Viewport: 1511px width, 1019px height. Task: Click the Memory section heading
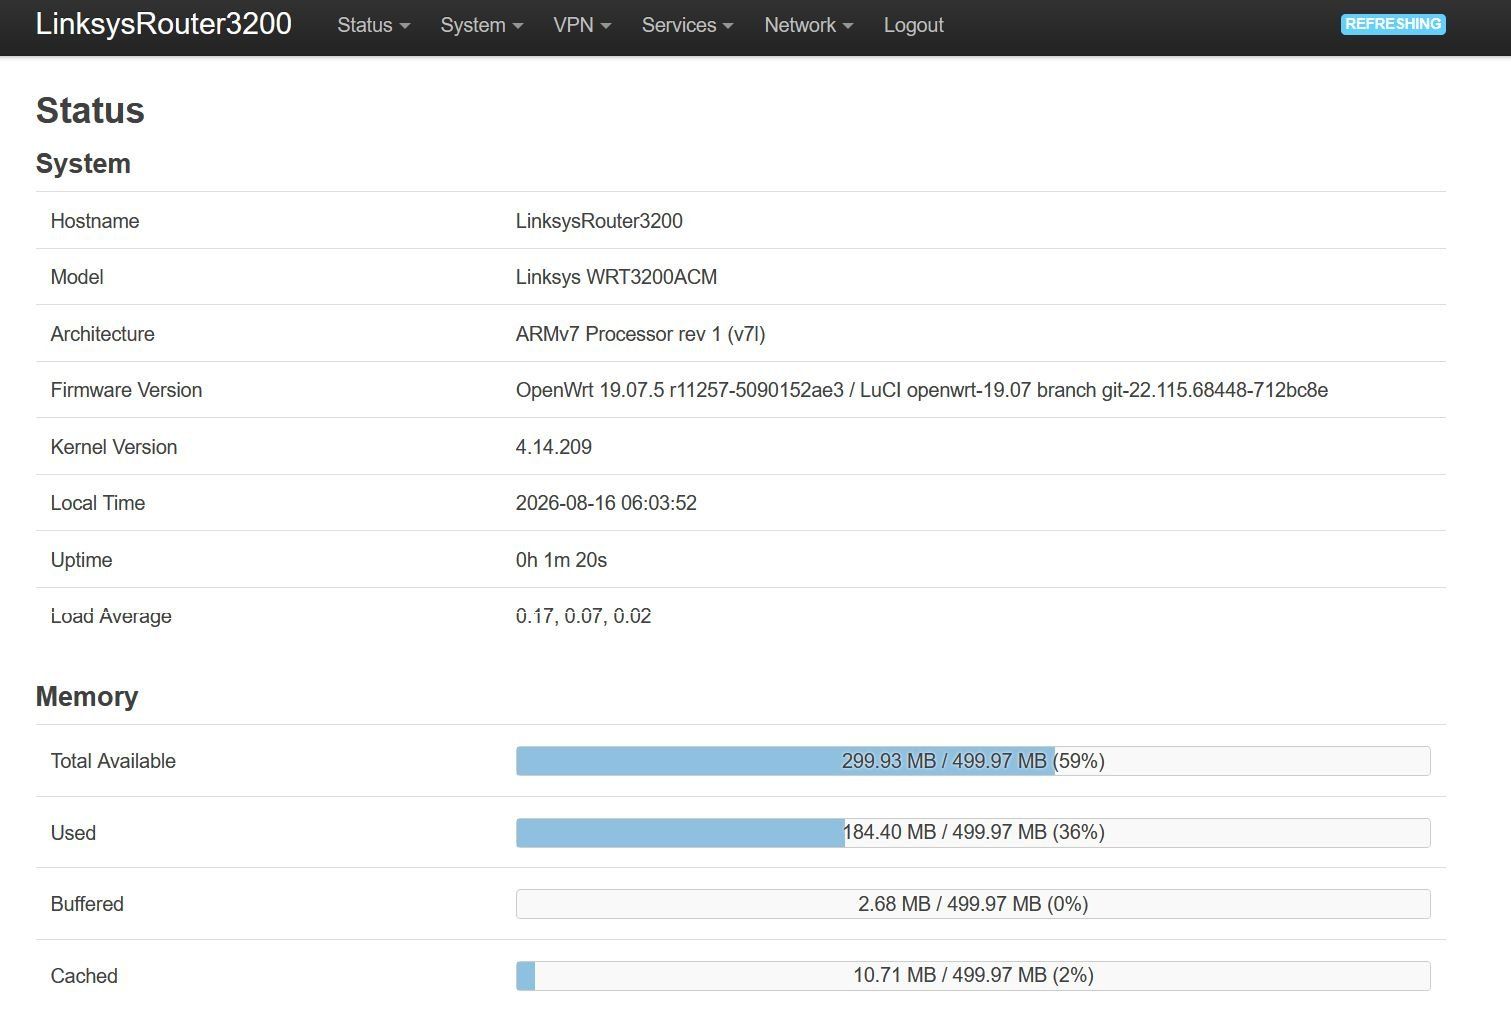pyautogui.click(x=87, y=696)
